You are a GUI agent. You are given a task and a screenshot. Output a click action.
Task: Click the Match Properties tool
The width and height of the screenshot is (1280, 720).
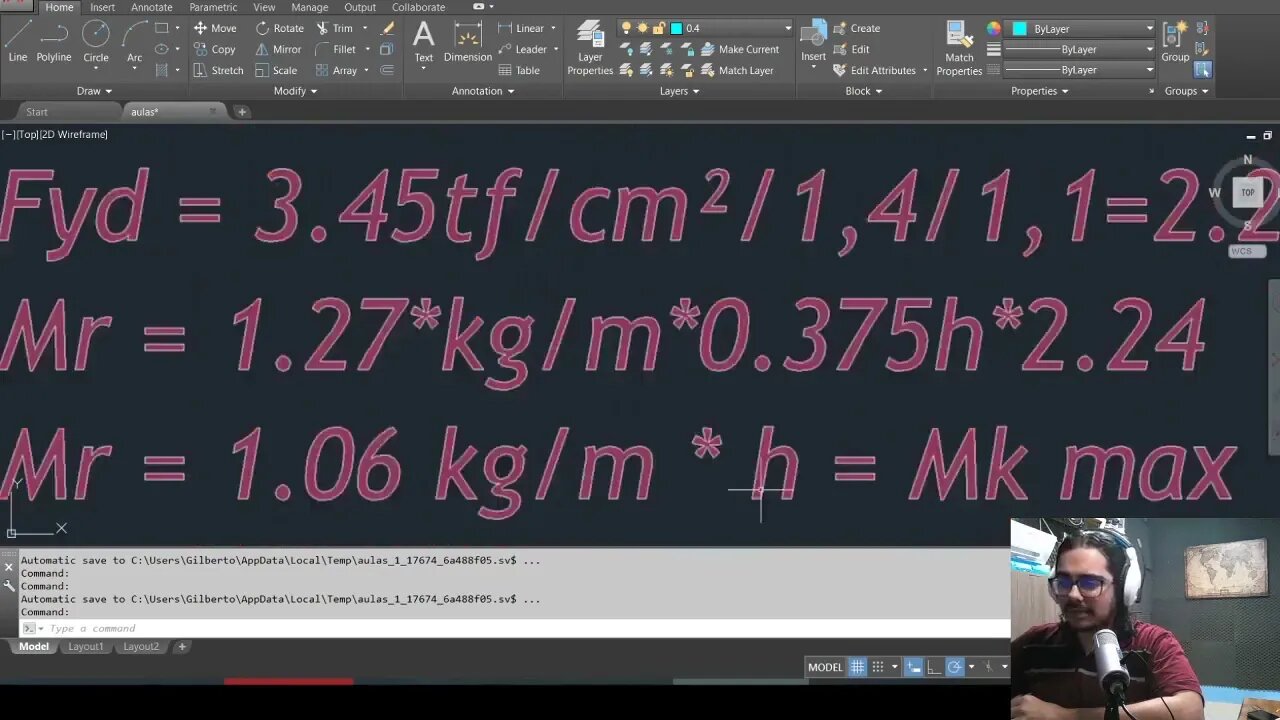(959, 48)
